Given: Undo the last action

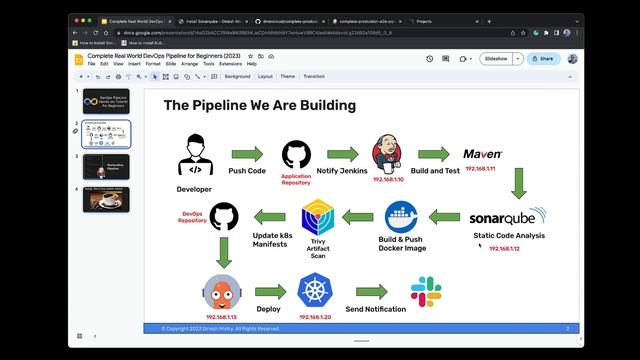Looking at the screenshot, I should [98, 76].
